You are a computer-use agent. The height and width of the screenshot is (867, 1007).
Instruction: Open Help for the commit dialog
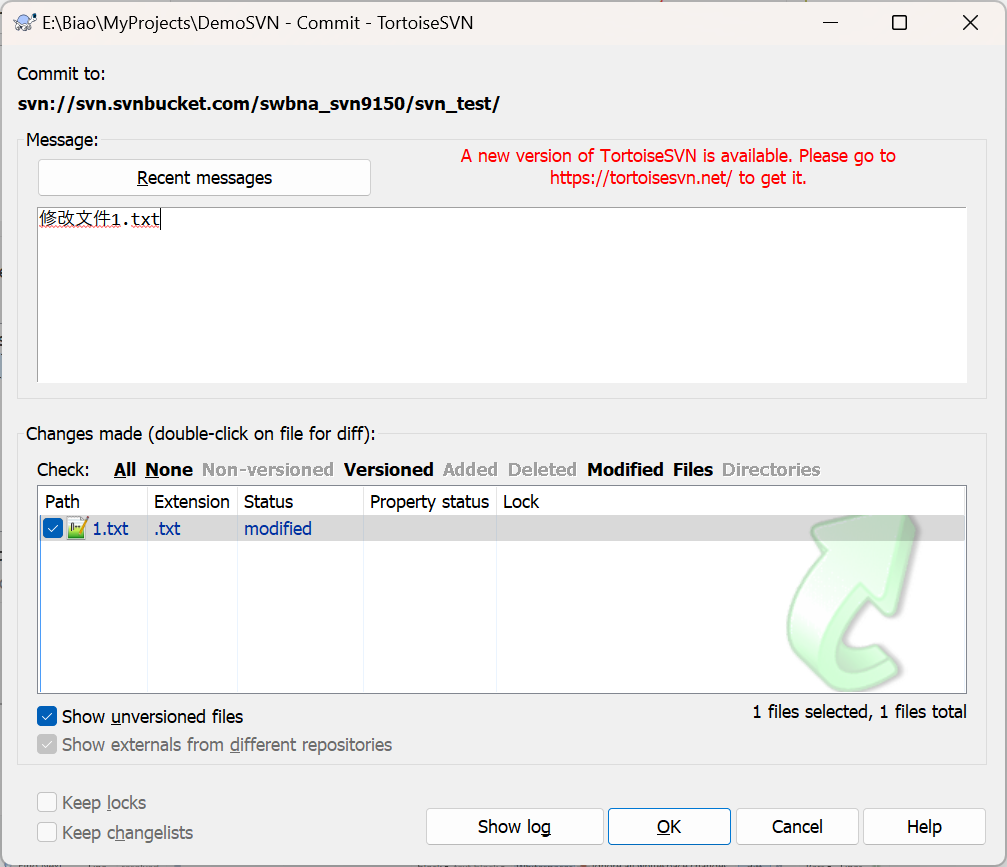(924, 827)
